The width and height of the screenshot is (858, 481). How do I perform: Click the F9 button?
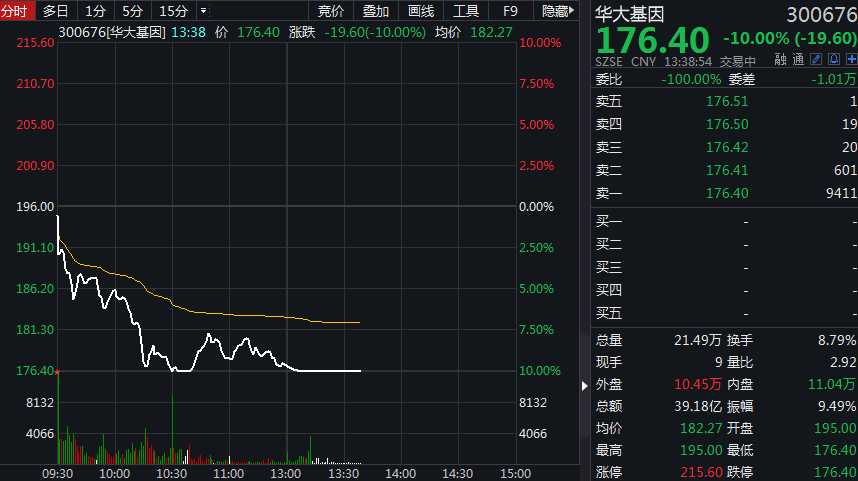(510, 11)
